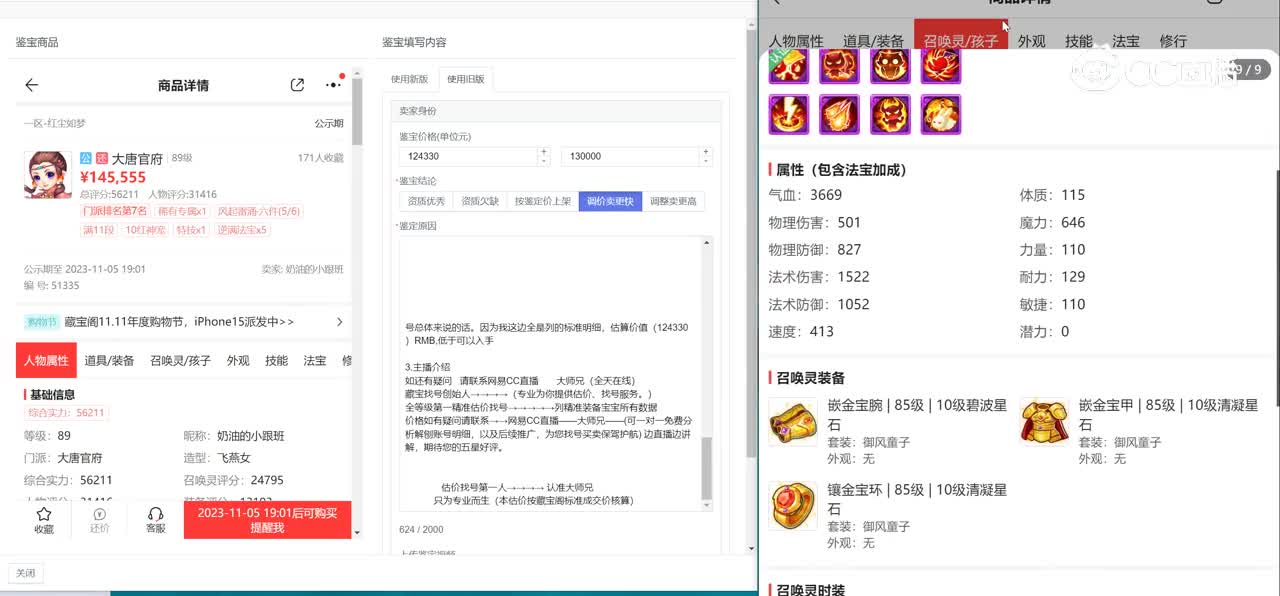Open the 人物属性 tab in left product panel

pos(46,360)
